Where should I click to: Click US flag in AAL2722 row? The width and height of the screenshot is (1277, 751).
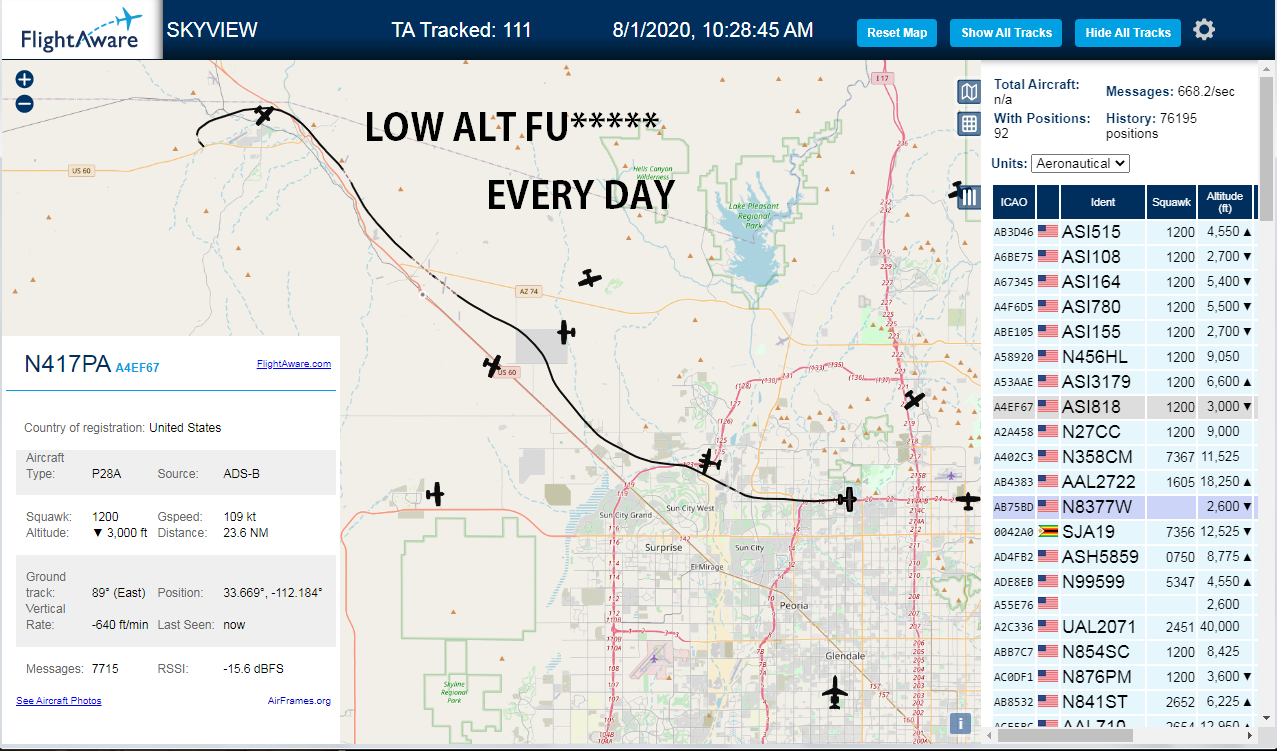1048,481
